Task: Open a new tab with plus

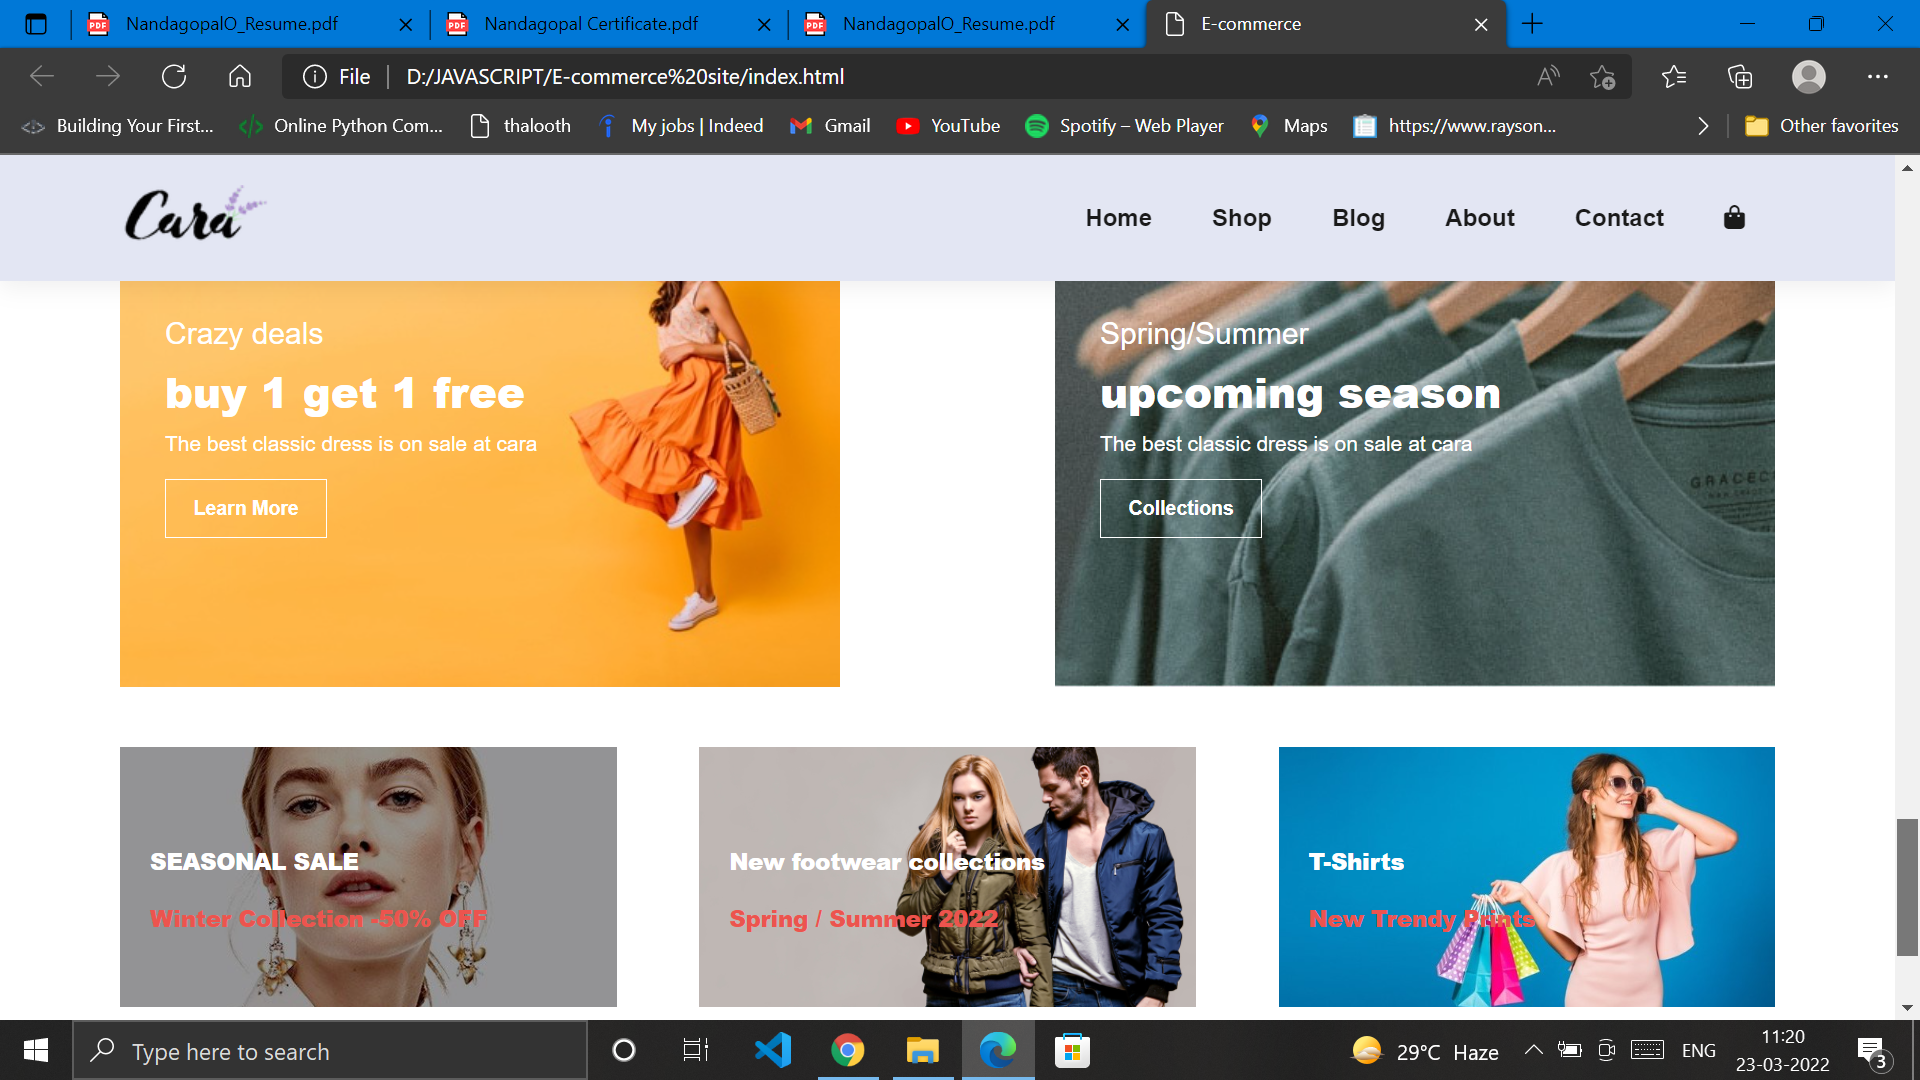Action: [1532, 24]
